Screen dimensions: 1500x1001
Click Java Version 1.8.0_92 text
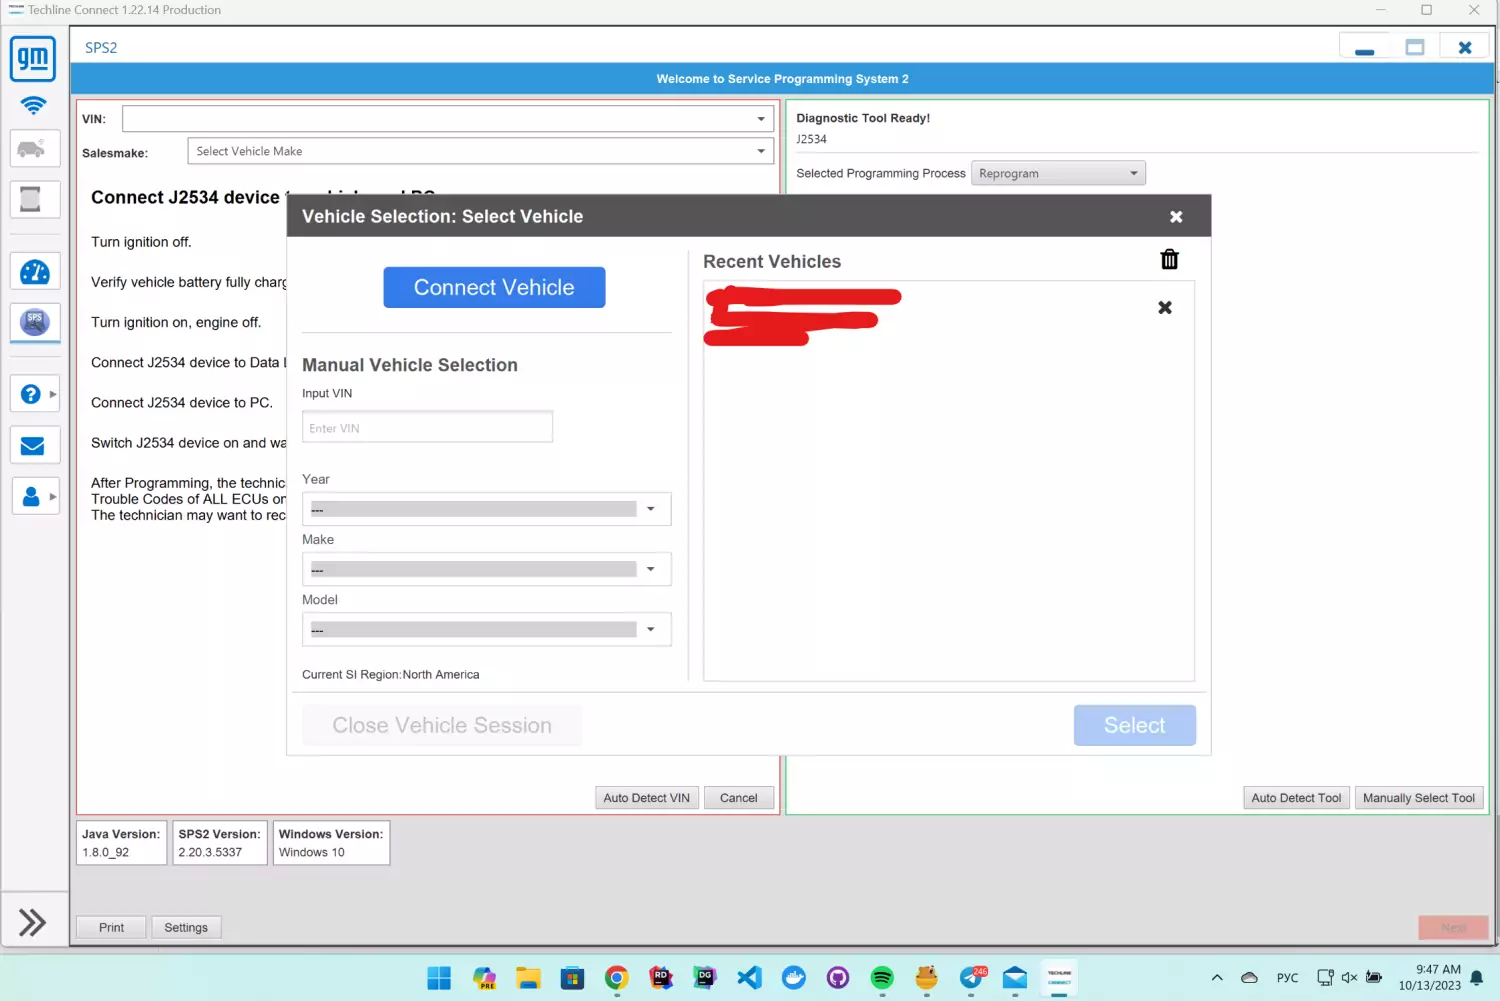(x=121, y=843)
